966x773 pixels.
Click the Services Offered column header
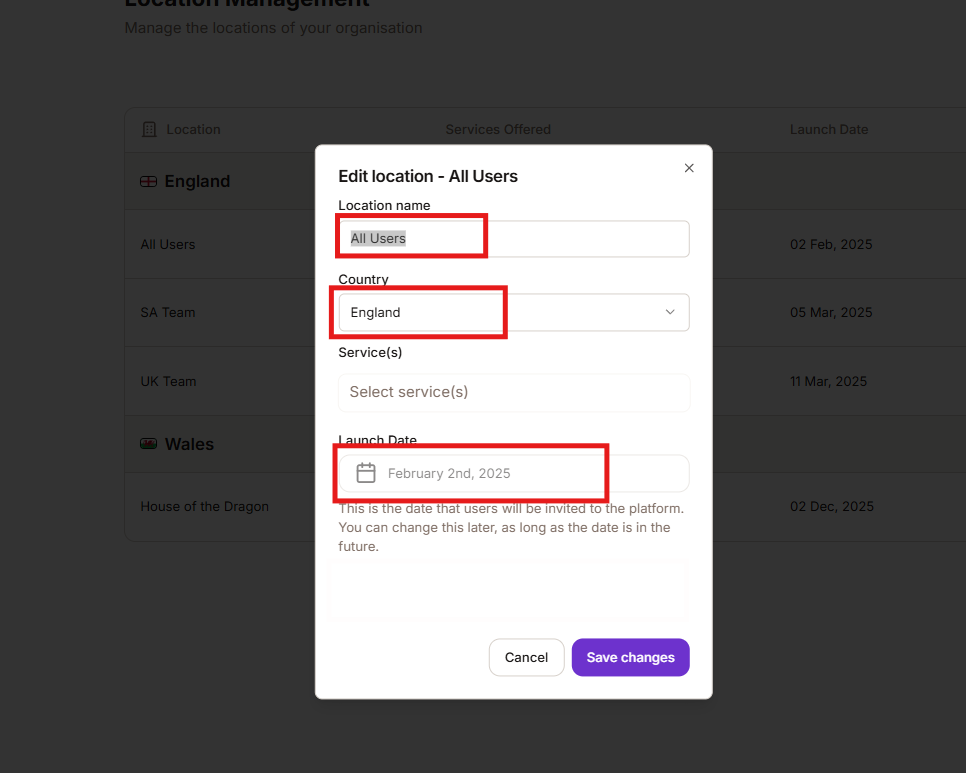[498, 129]
